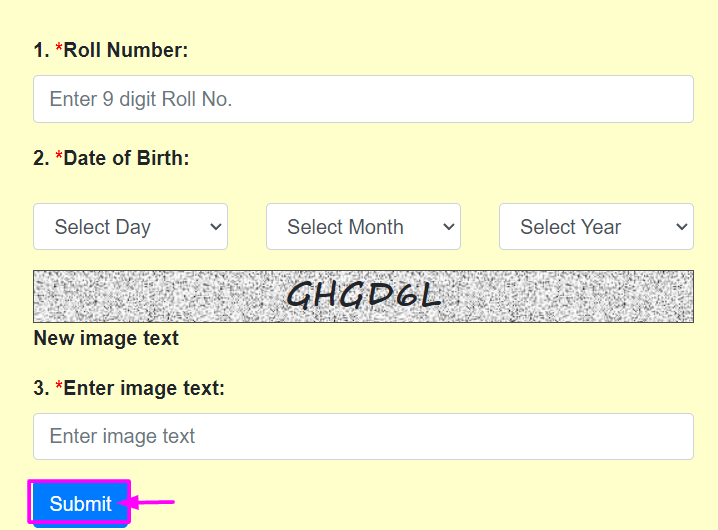Click the Enter image text label
The height and width of the screenshot is (530, 718).
[x=144, y=388]
